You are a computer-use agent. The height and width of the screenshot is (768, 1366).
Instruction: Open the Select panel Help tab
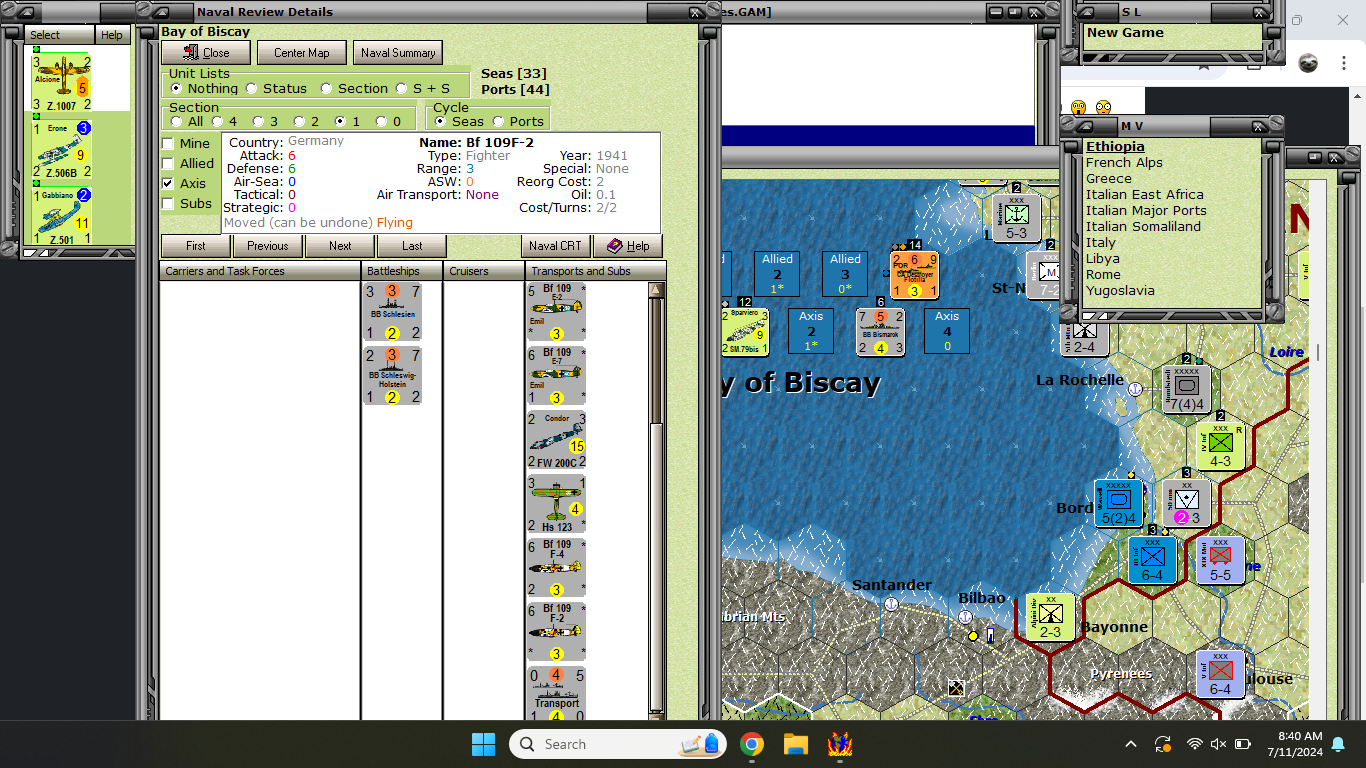[x=112, y=35]
